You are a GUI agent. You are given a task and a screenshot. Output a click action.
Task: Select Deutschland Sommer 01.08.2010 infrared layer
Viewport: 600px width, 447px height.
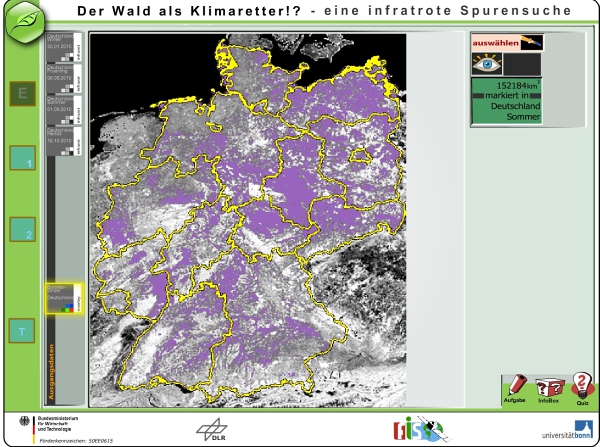64,110
